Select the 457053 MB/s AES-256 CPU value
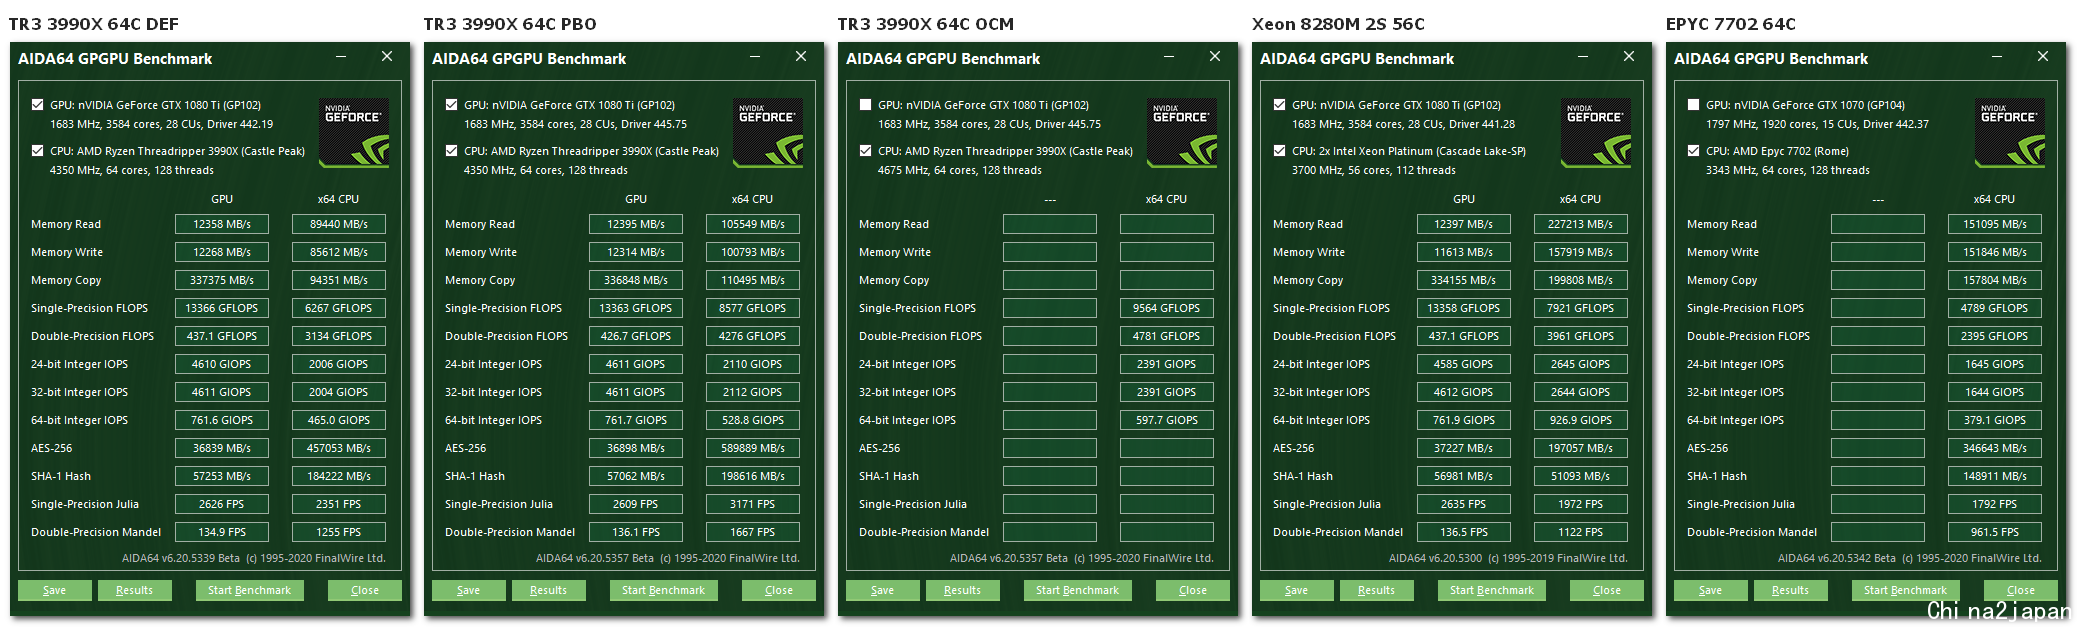 click(x=339, y=448)
